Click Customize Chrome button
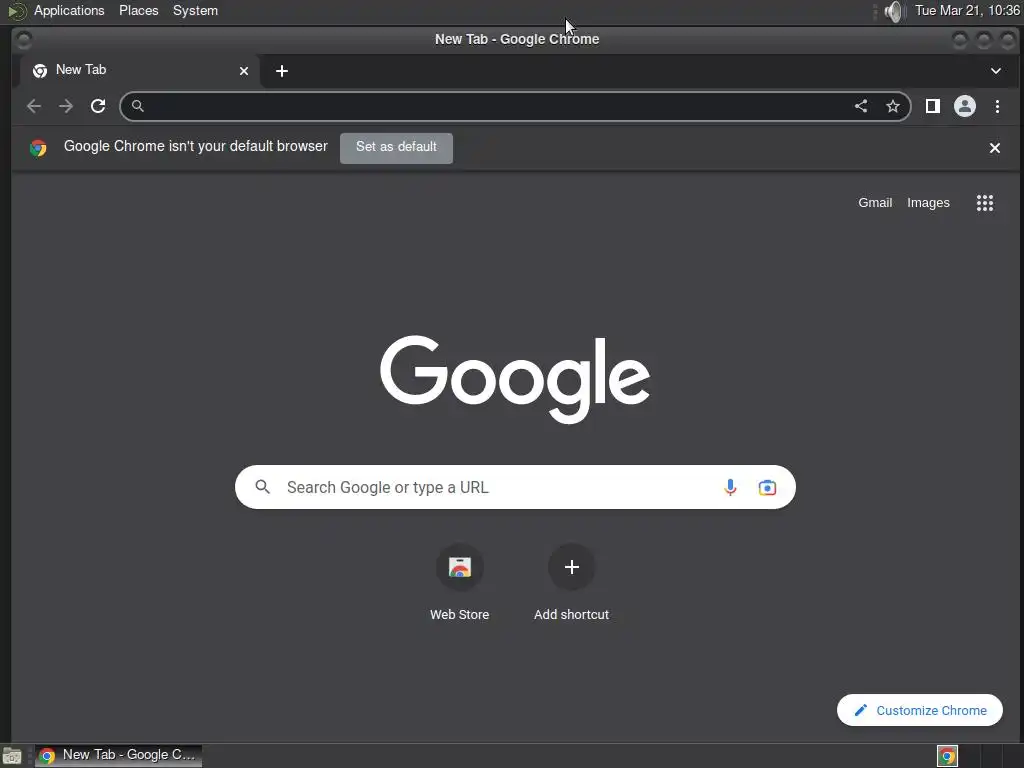Screen dimensions: 1024x768 (x=920, y=710)
